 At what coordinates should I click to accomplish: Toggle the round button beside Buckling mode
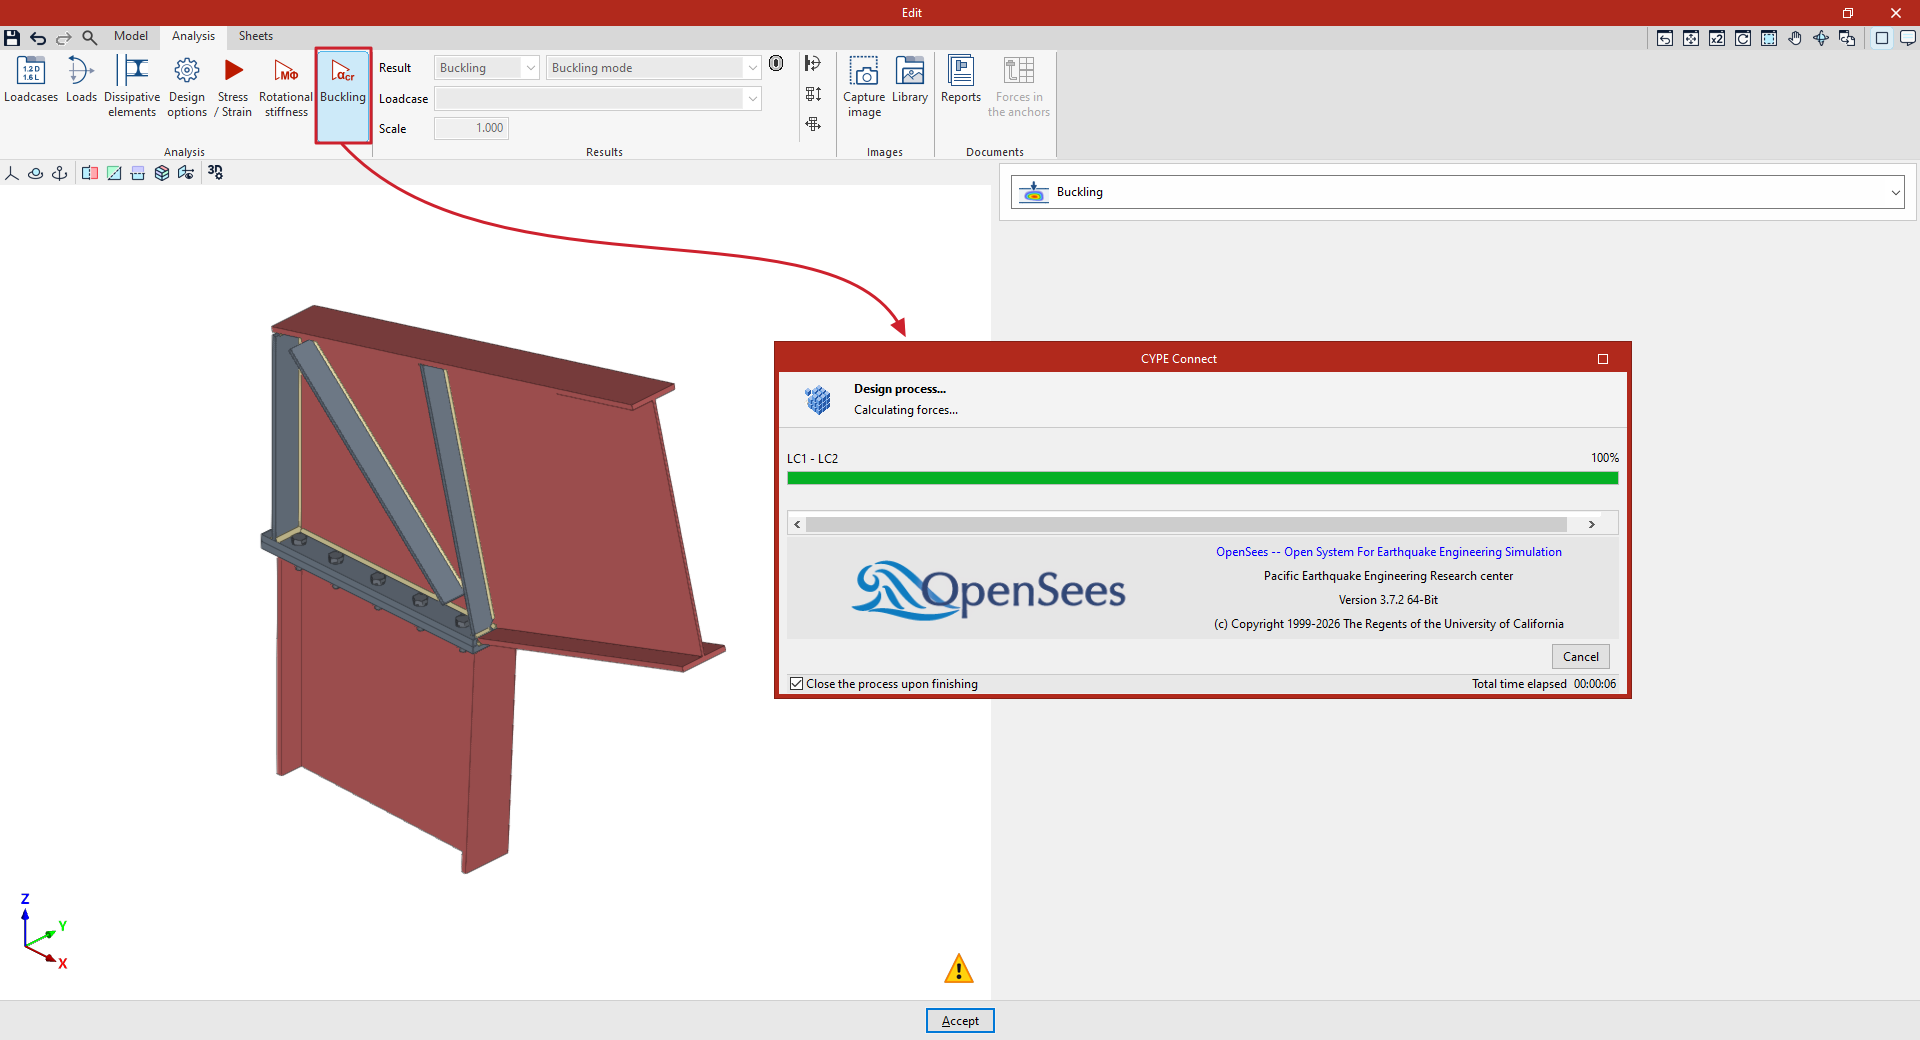click(x=776, y=64)
